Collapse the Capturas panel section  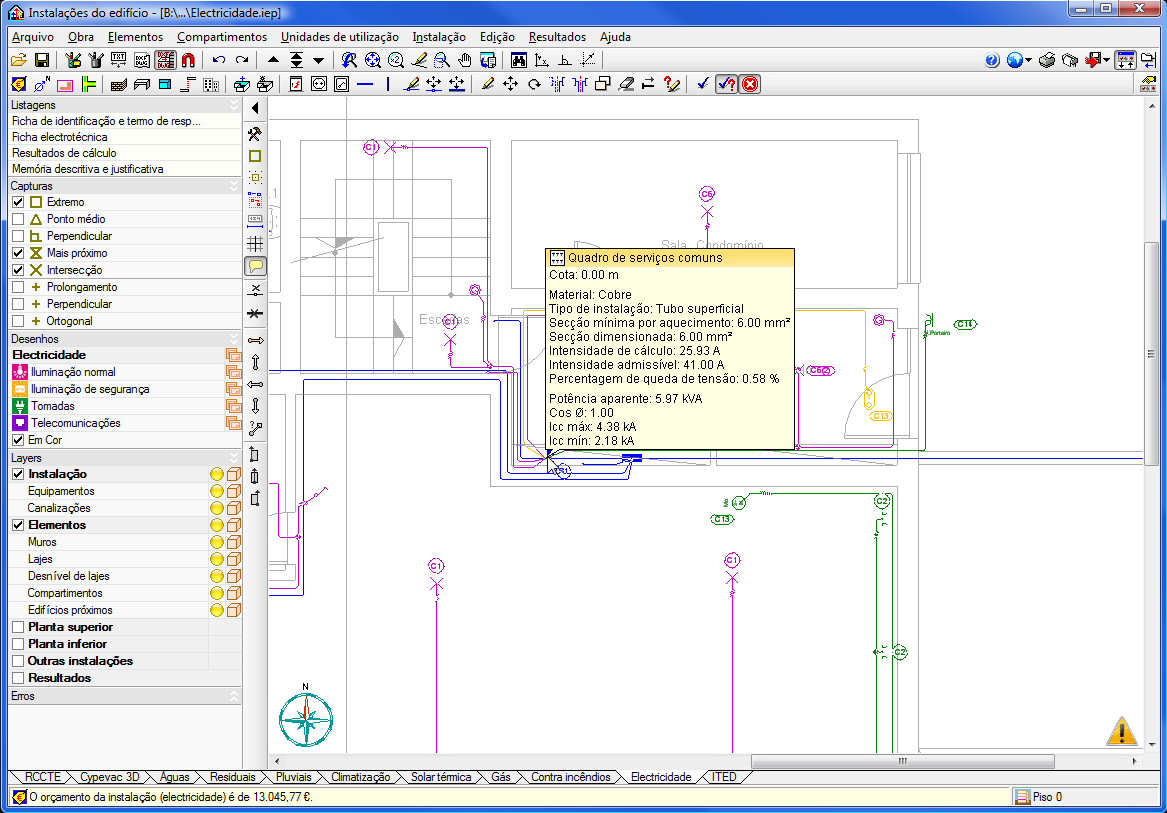tap(234, 186)
